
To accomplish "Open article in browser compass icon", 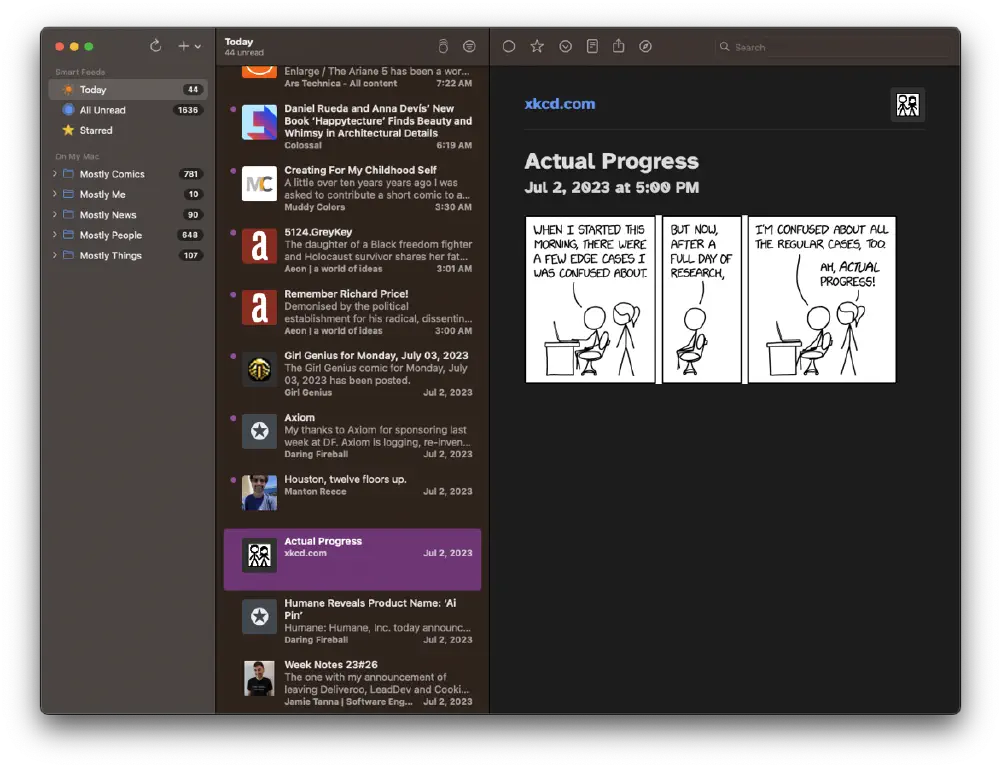I will [645, 46].
